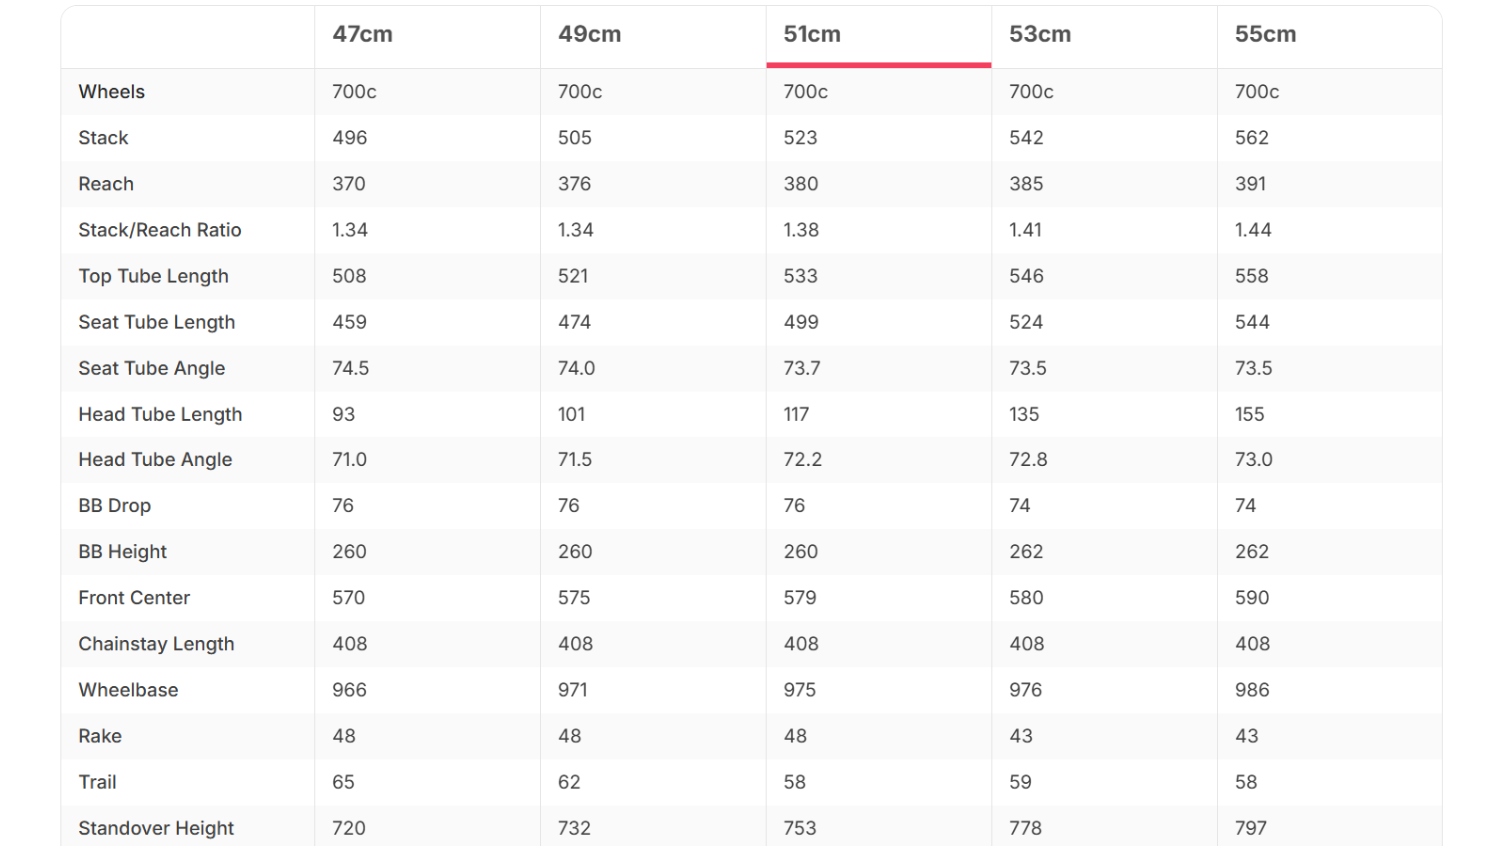
Task: Click the Stack row label
Action: click(x=104, y=138)
